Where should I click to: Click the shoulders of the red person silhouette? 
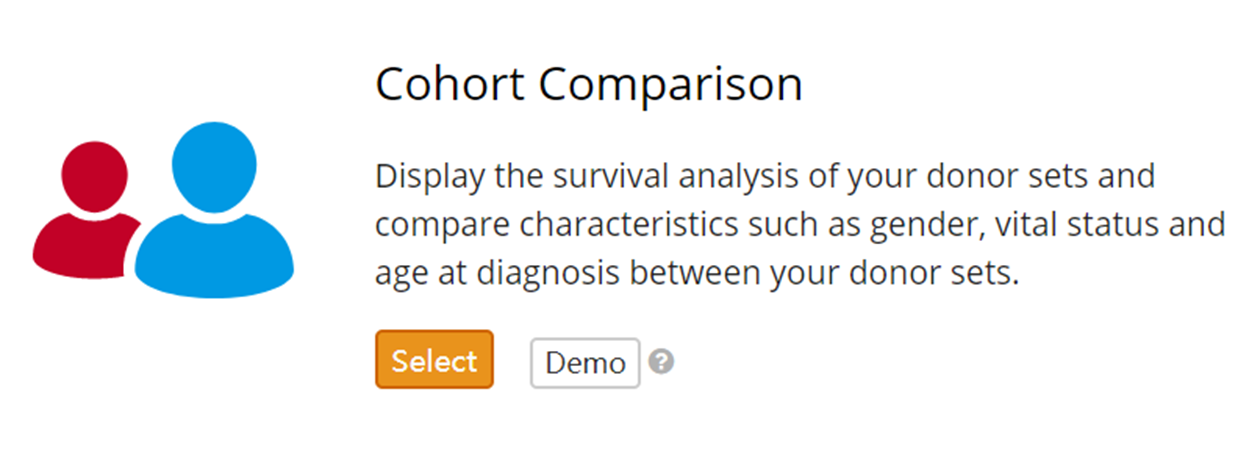point(84,243)
